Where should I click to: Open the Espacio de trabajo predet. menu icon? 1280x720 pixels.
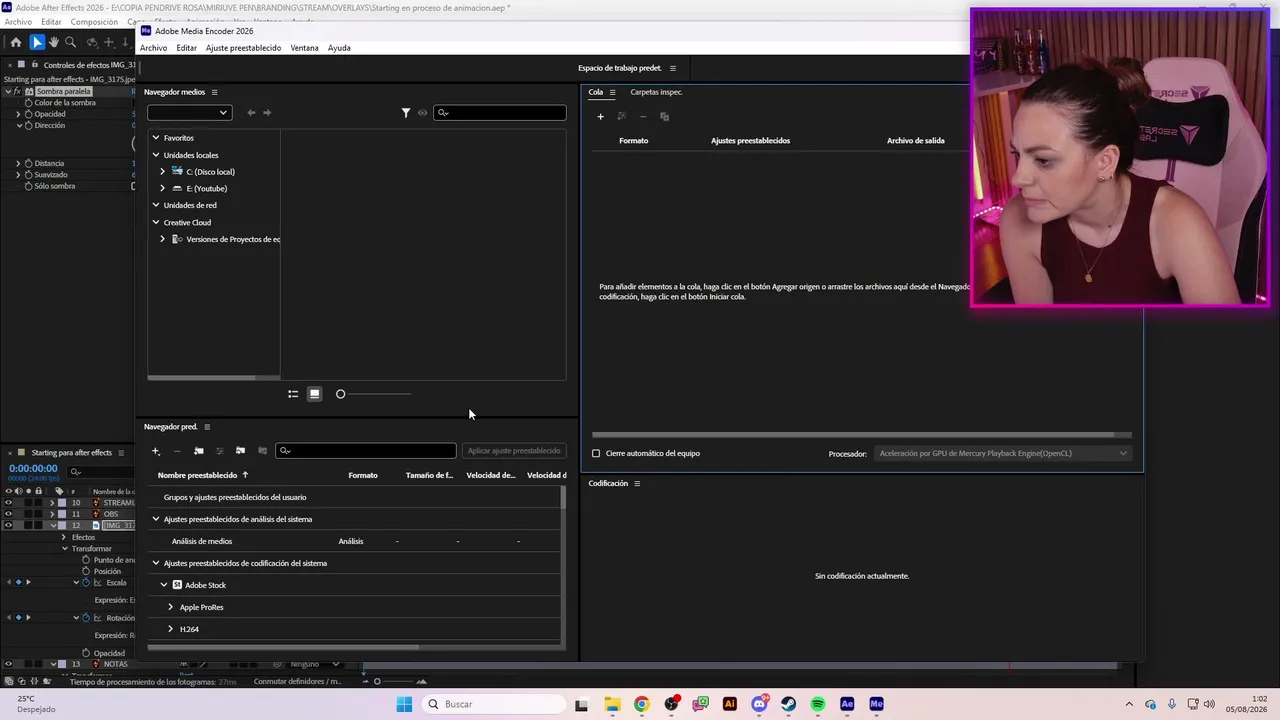tap(673, 68)
